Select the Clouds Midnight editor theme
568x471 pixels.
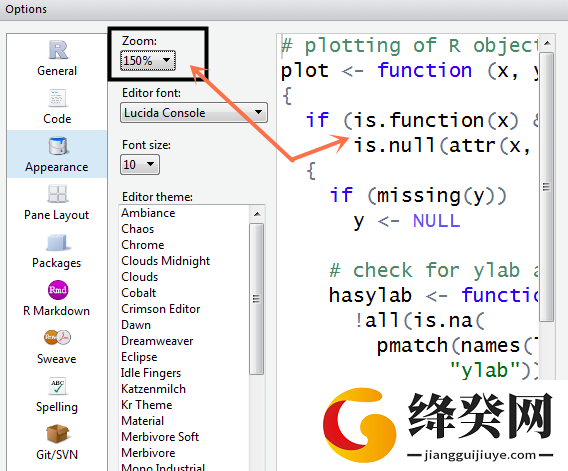[166, 261]
